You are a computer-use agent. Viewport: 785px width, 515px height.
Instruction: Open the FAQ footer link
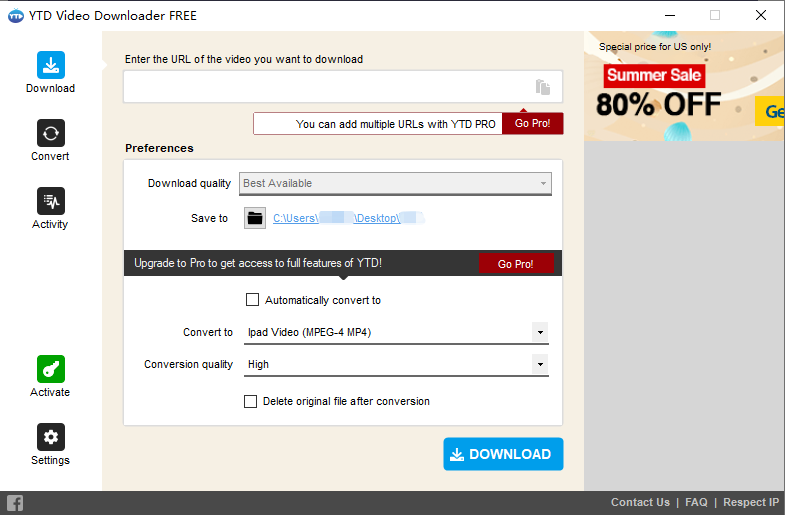click(696, 502)
